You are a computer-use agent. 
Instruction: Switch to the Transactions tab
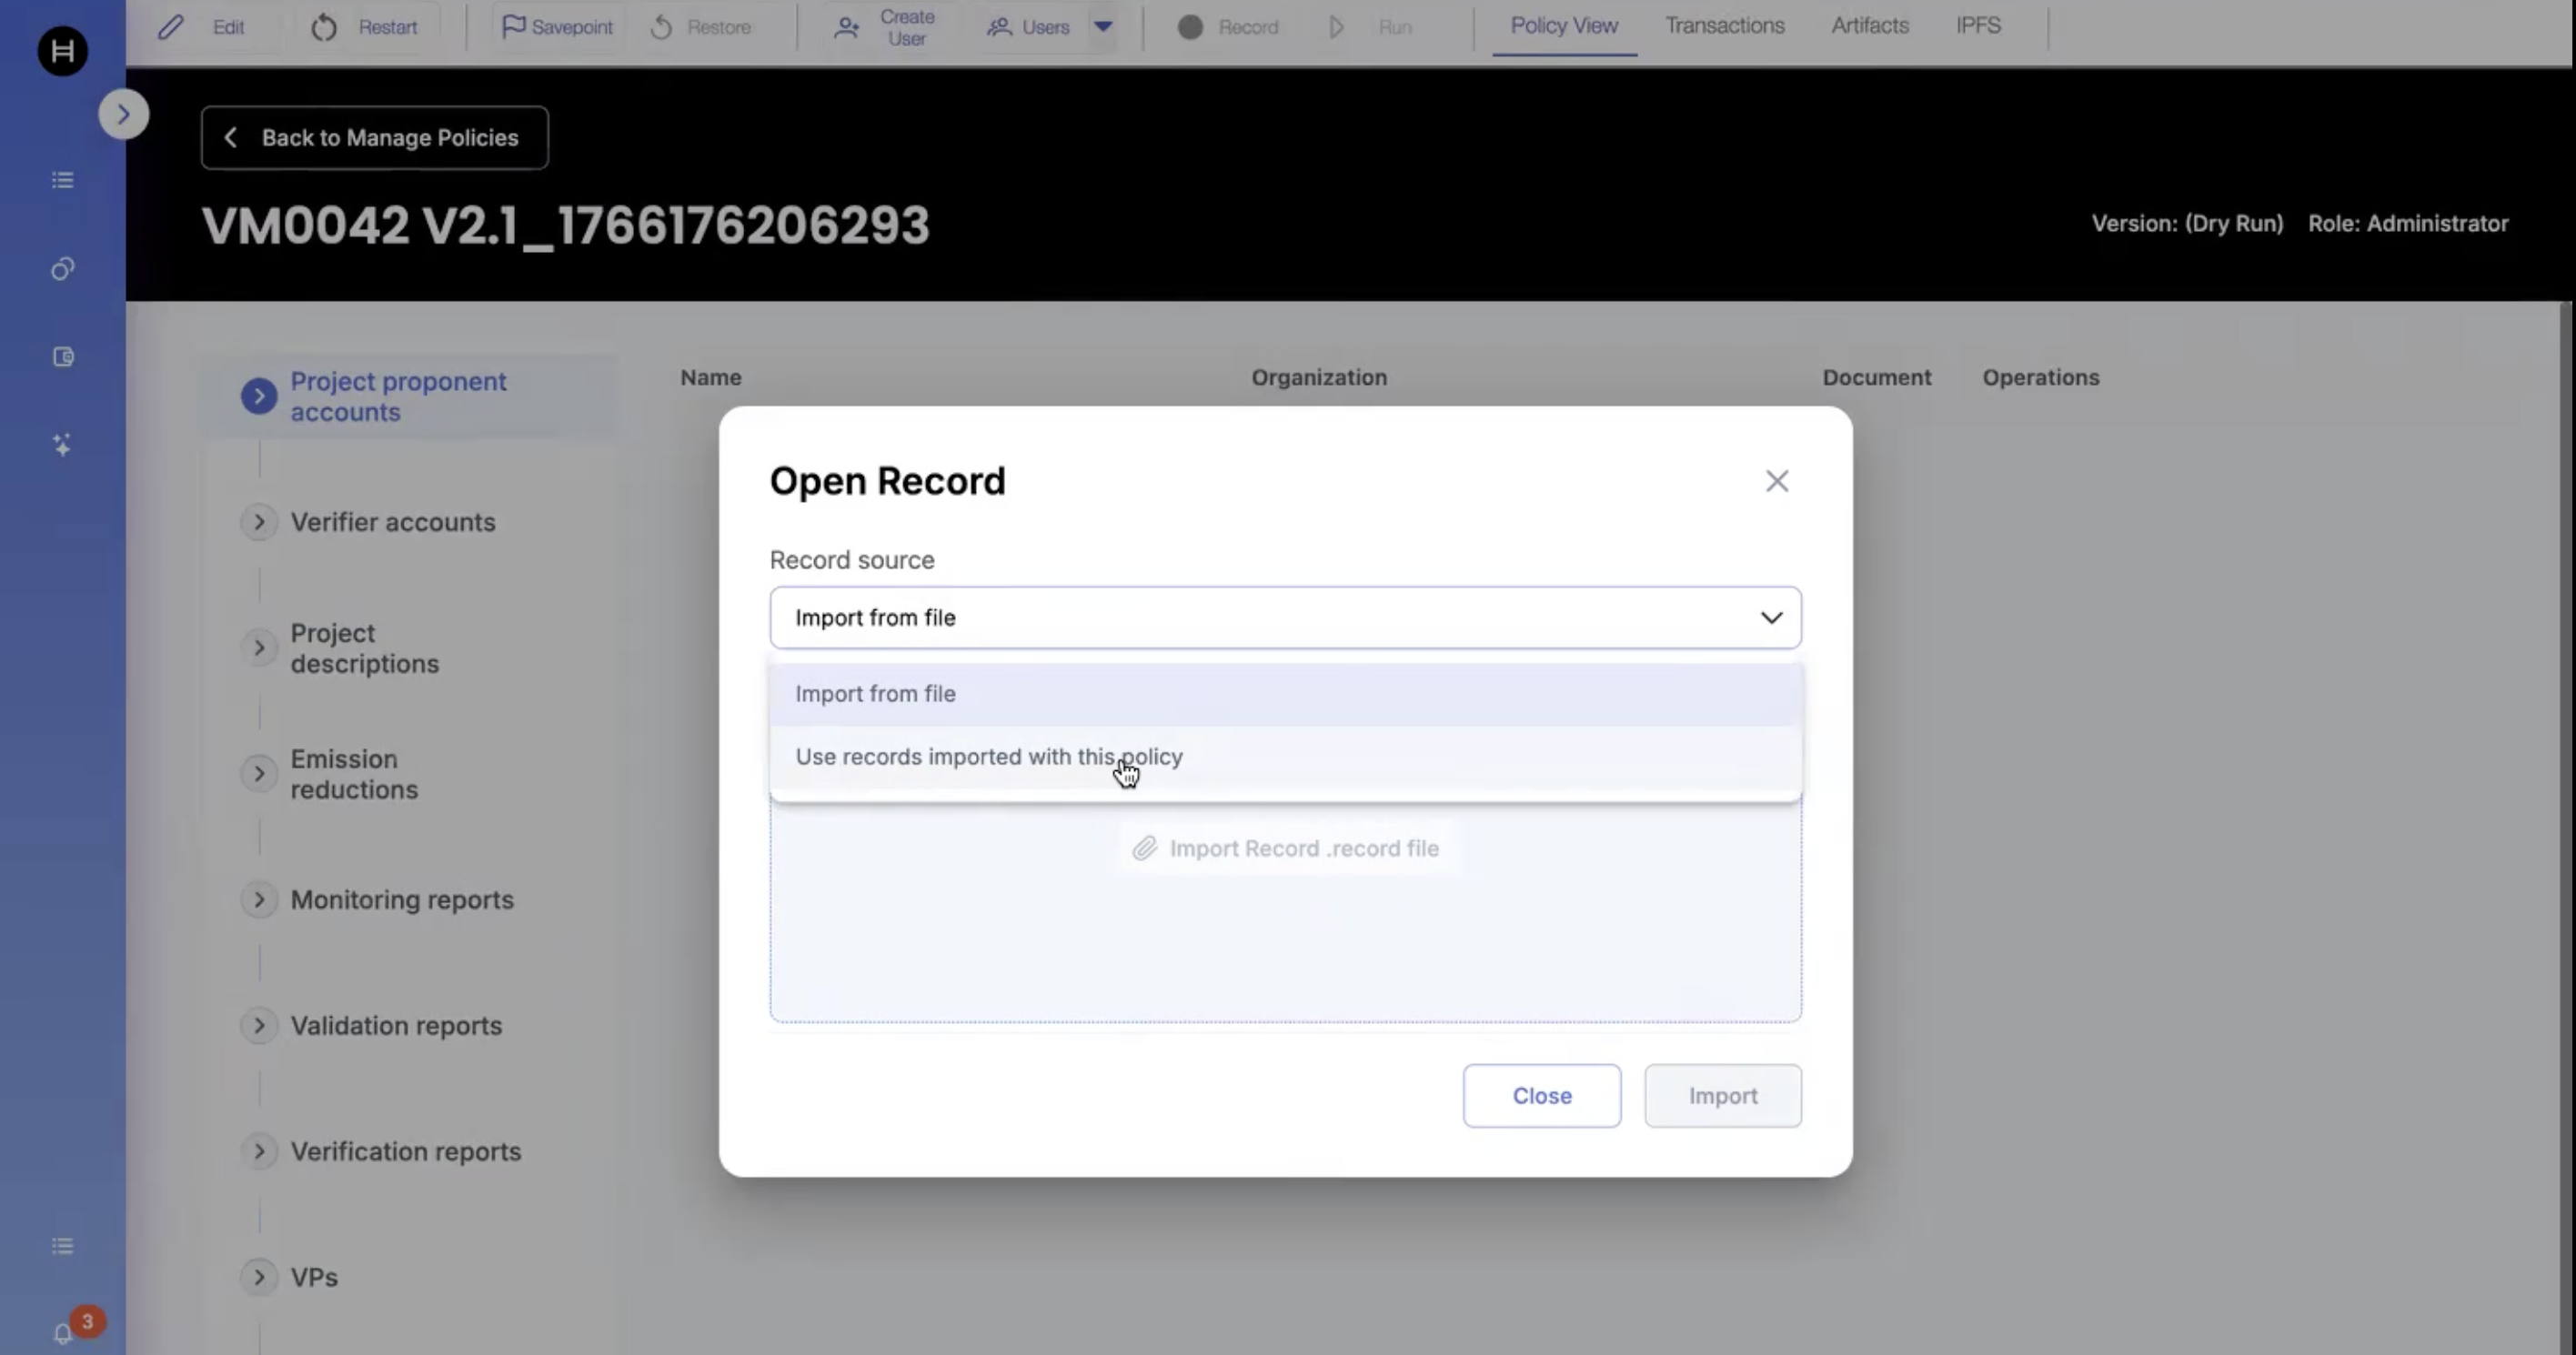click(1724, 26)
